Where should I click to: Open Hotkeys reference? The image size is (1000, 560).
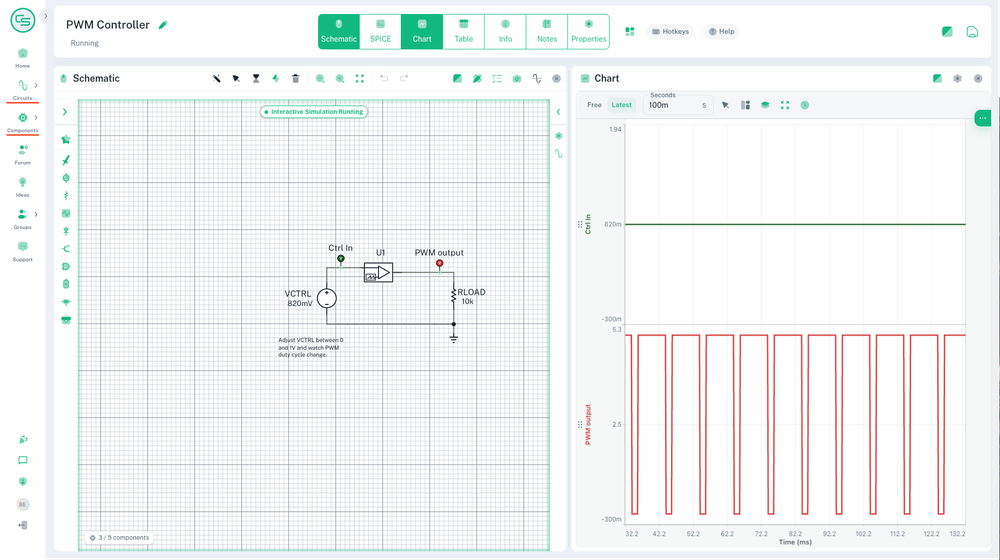670,31
